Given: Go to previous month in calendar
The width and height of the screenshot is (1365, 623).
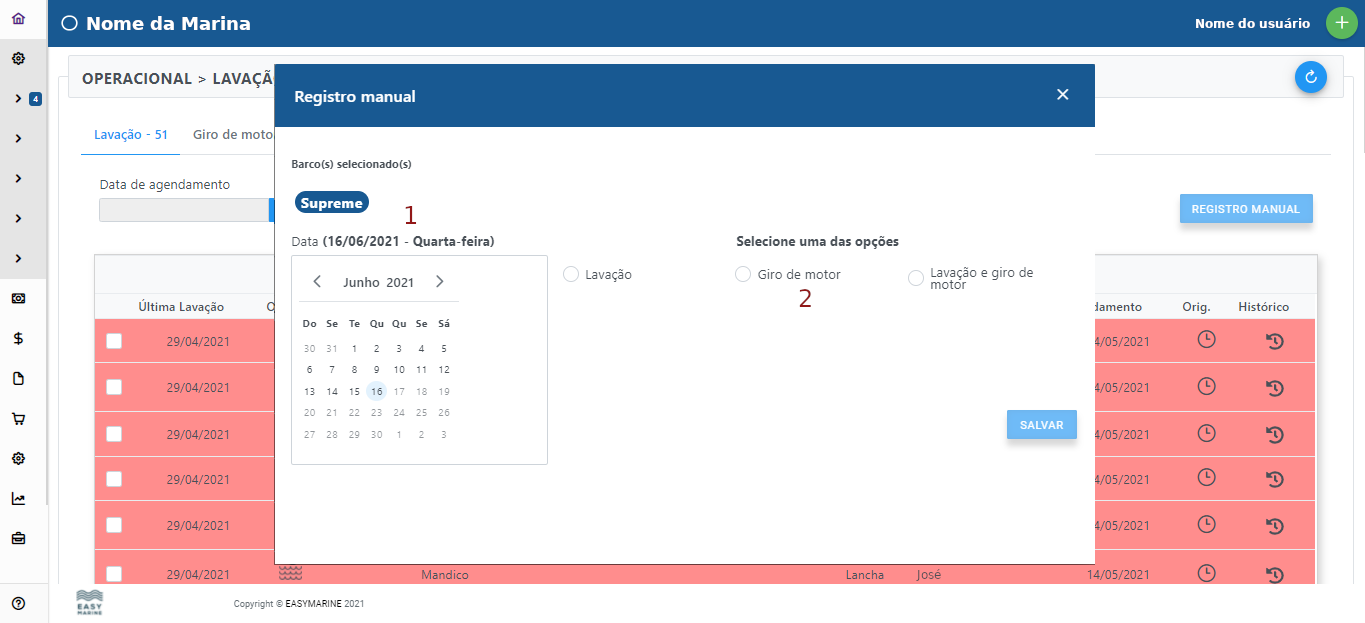Looking at the screenshot, I should (x=317, y=282).
